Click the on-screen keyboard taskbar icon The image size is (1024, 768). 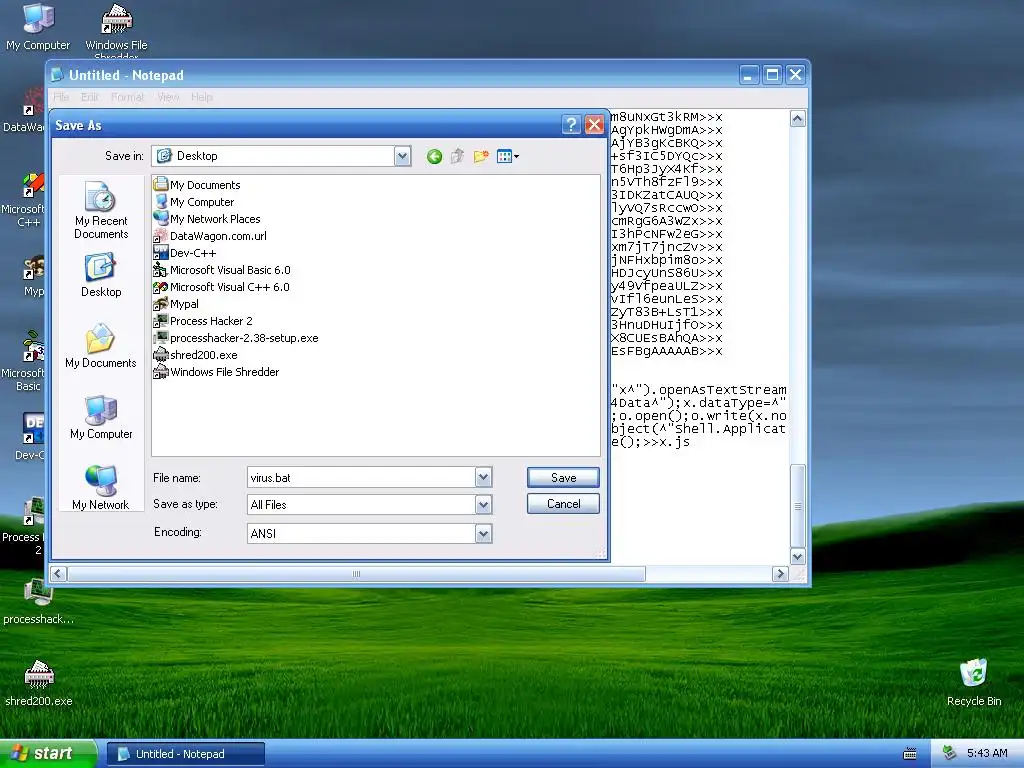[x=910, y=754]
